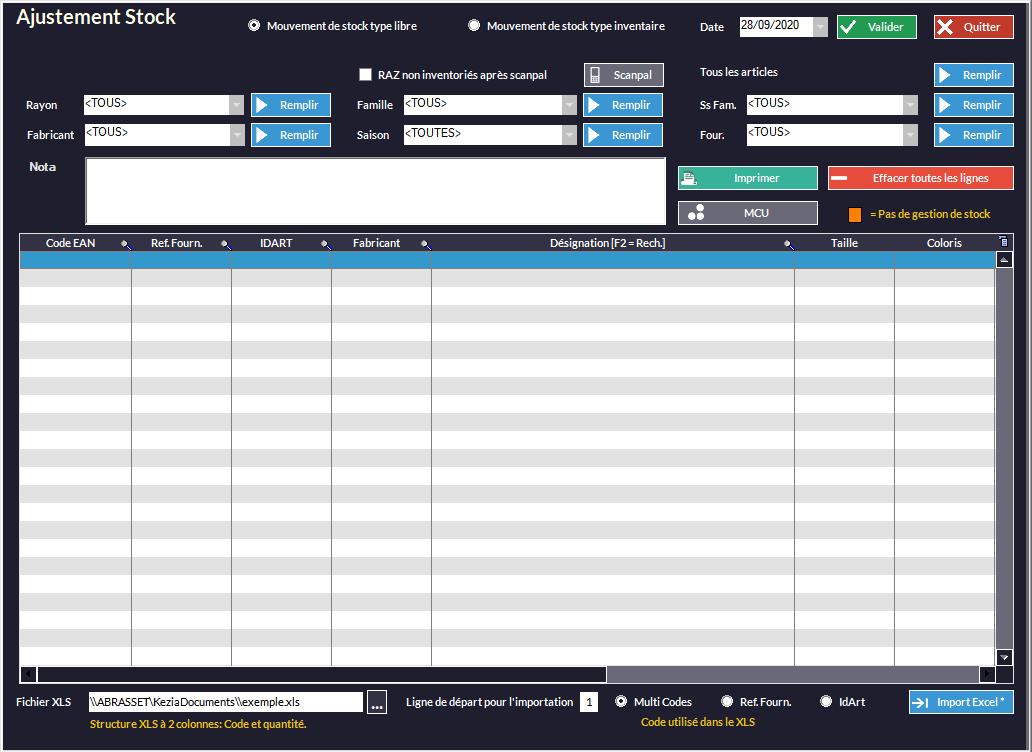
Task: Click Remplir next to Tous les articles
Action: pyautogui.click(x=973, y=75)
